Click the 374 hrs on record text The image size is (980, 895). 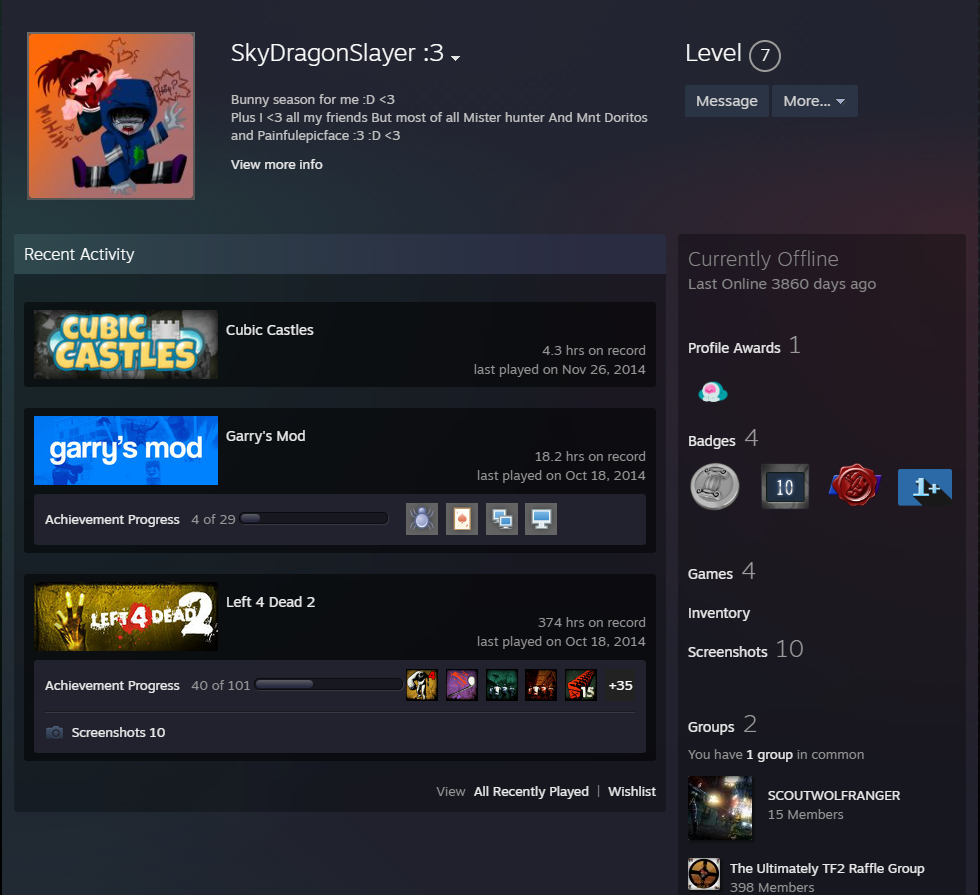pos(591,622)
